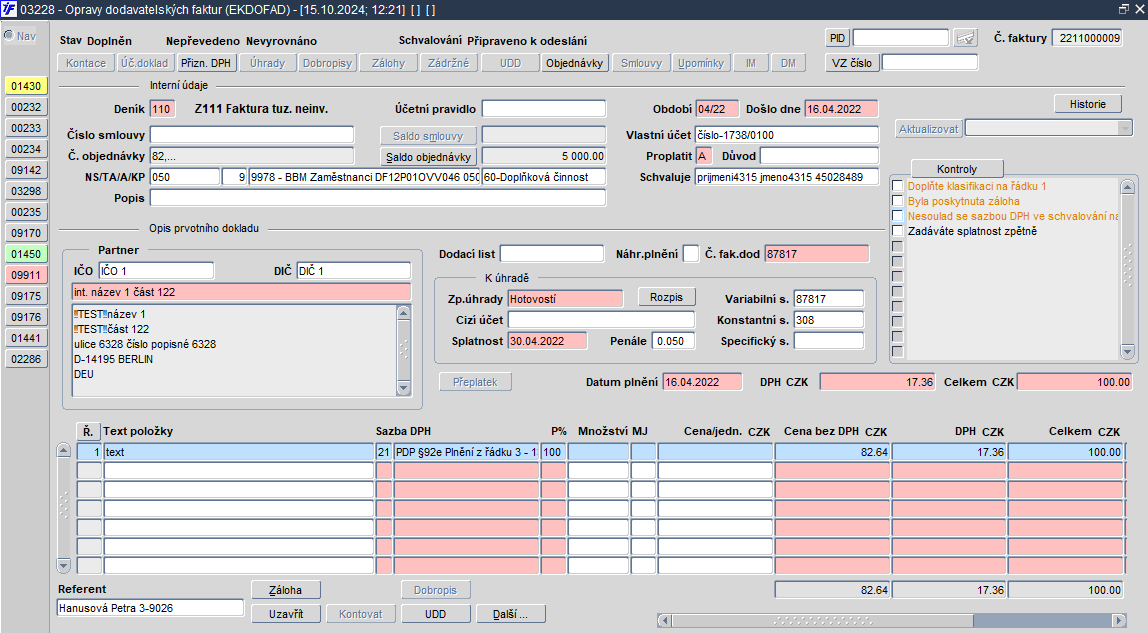The height and width of the screenshot is (633, 1148).
Task: Open the dropdown next to Aktualizovat
Action: pos(1125,129)
